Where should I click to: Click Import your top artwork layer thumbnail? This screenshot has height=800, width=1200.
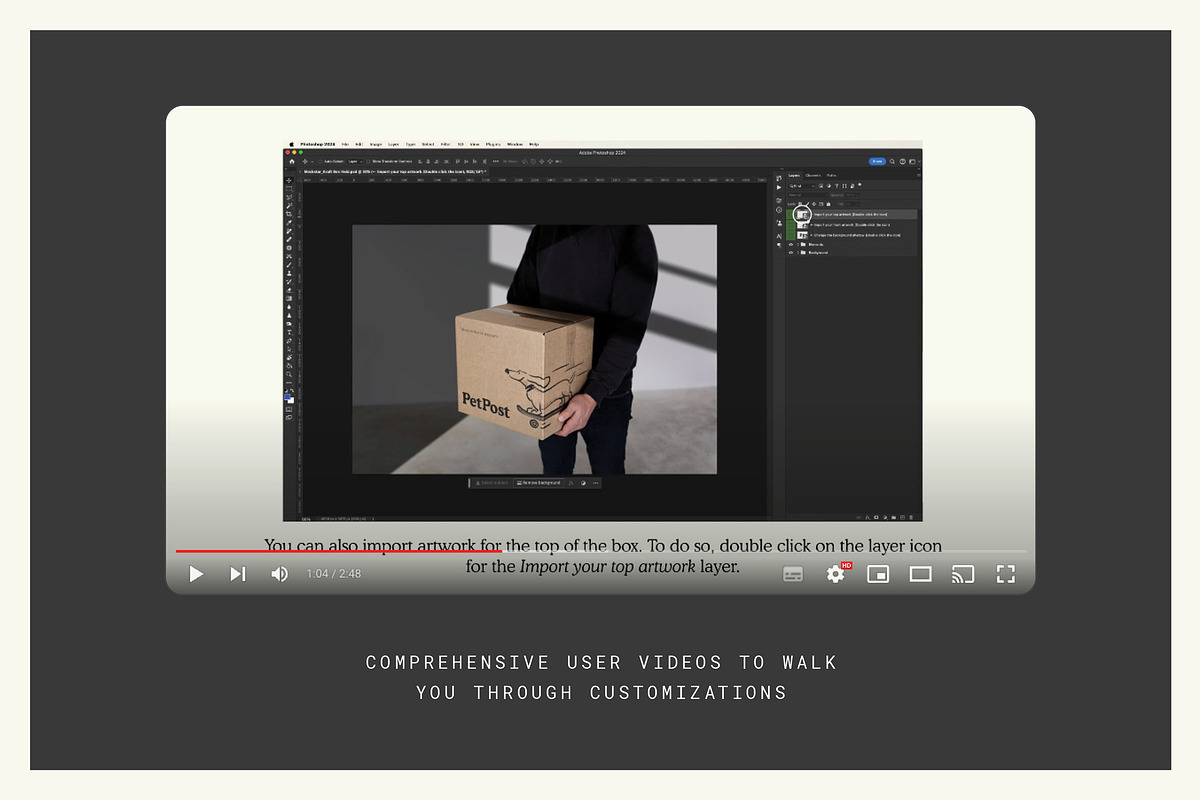click(802, 214)
